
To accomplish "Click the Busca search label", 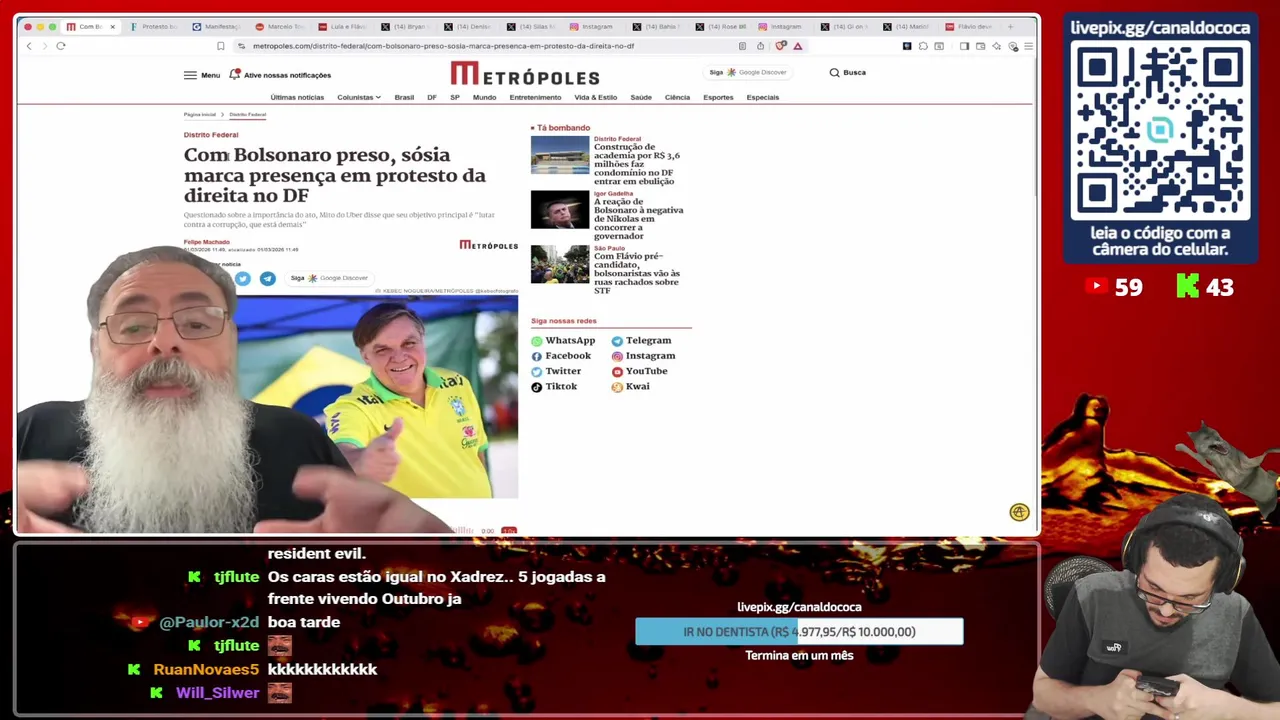I will tap(854, 72).
